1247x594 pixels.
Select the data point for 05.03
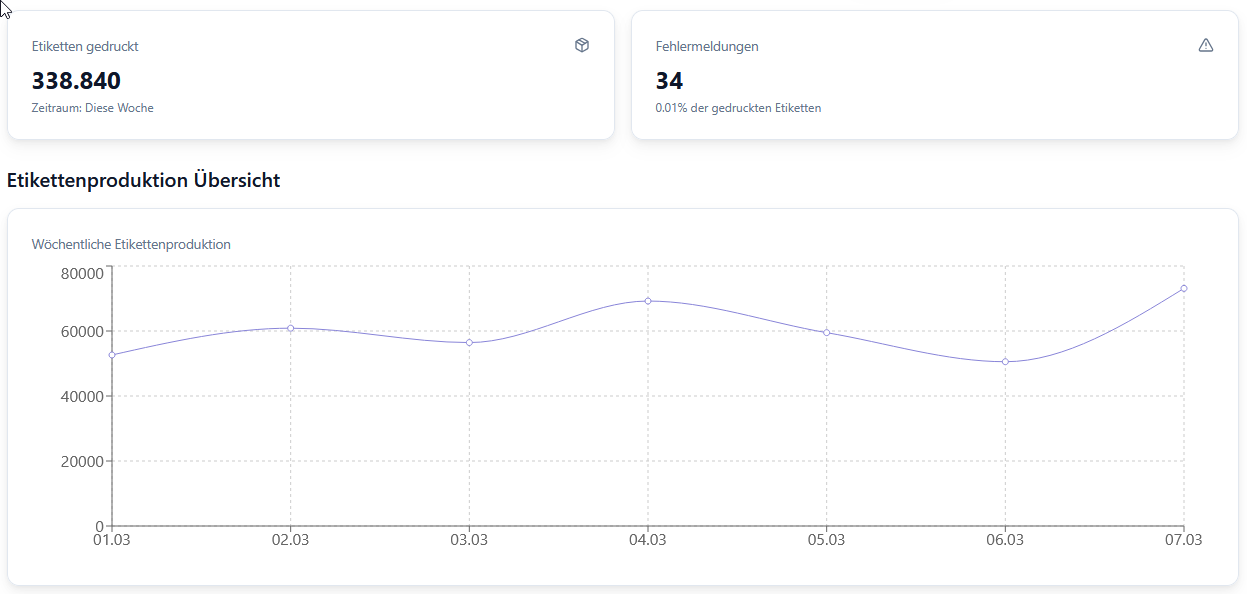tap(826, 332)
